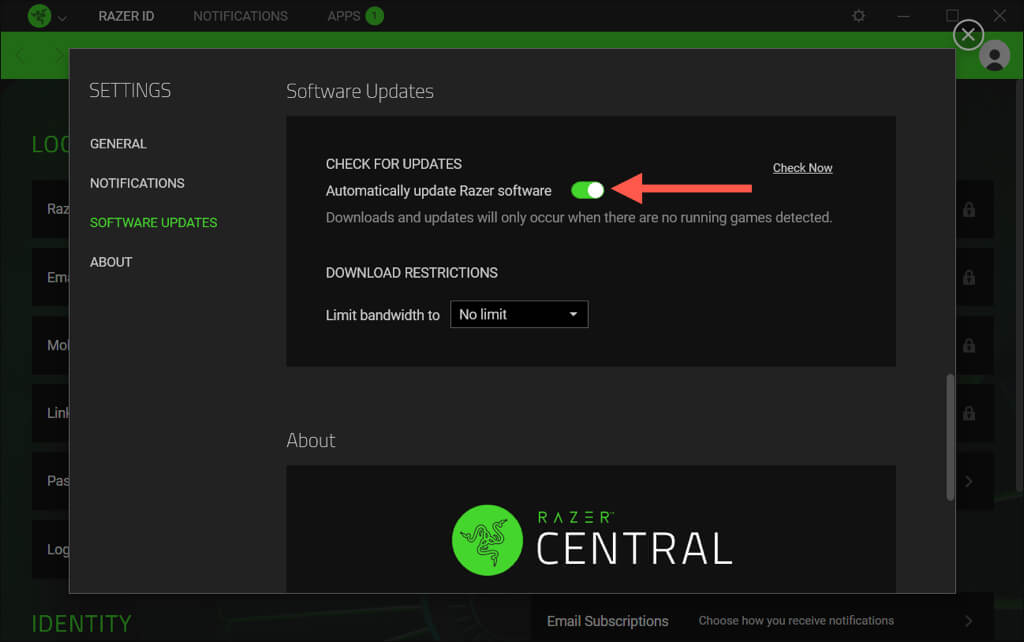This screenshot has width=1024, height=642.
Task: Click the About section title
Action: [x=311, y=440]
